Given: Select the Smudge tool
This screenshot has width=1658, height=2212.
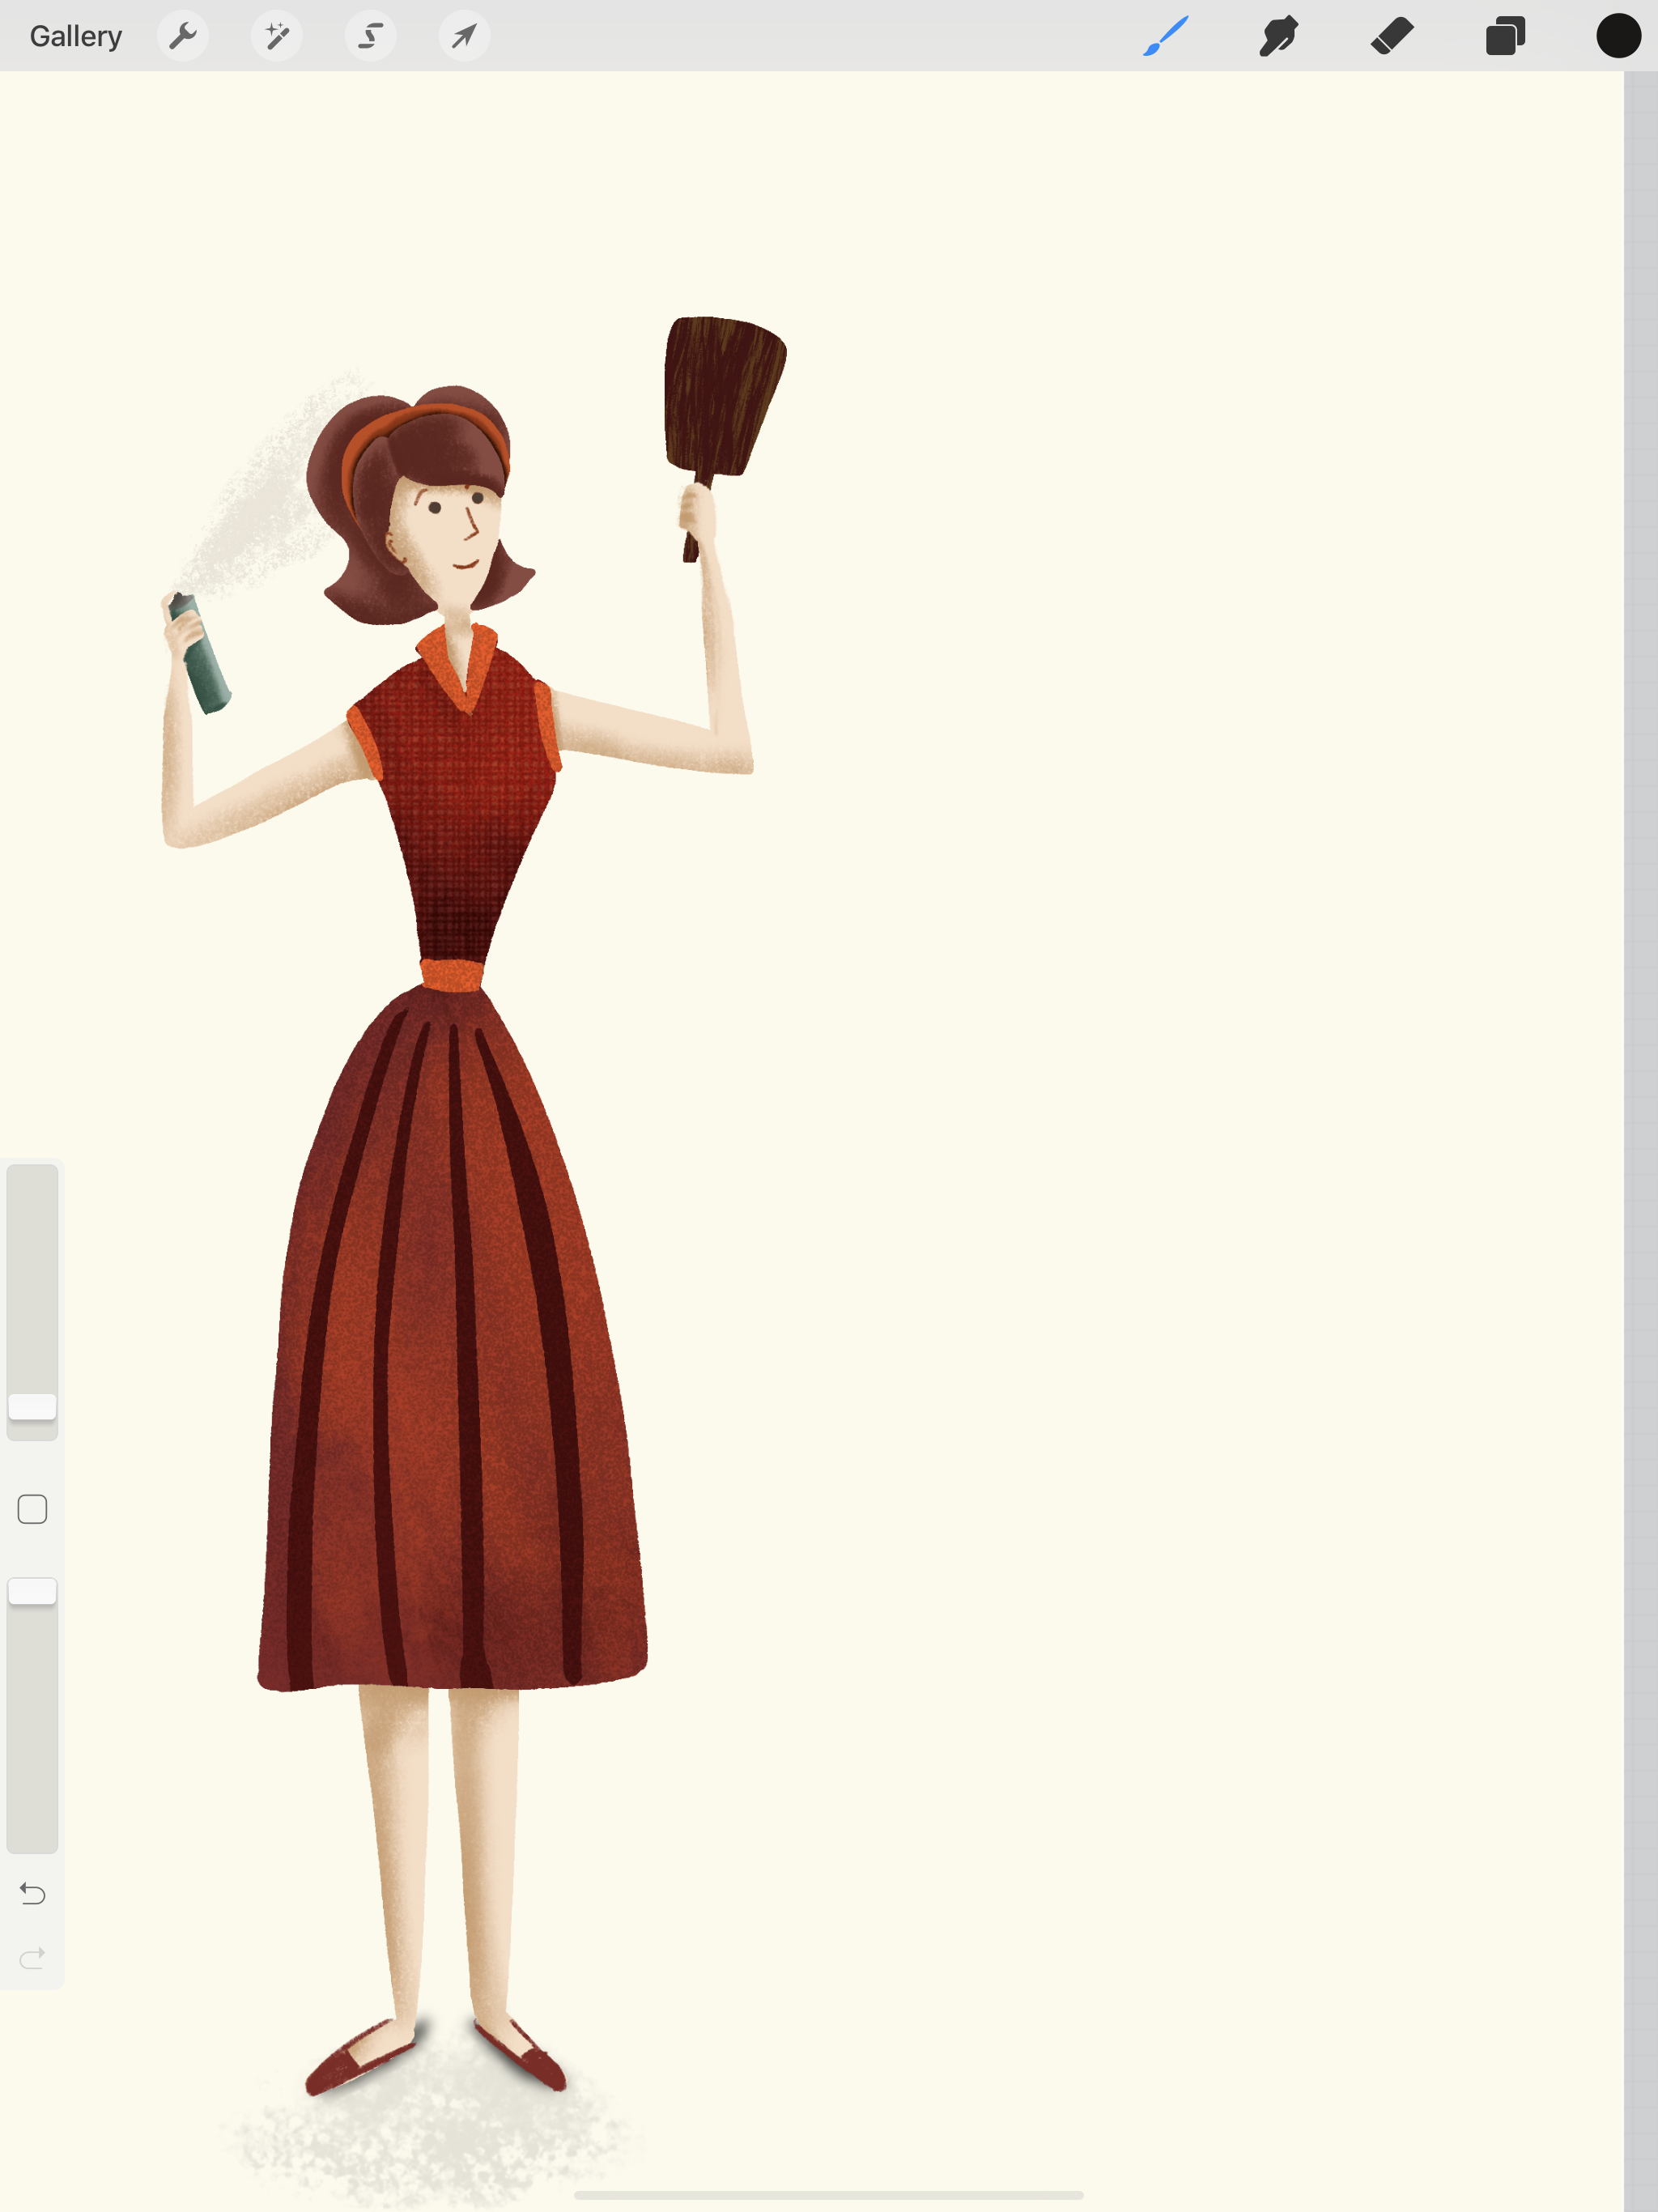Looking at the screenshot, I should [x=1279, y=36].
